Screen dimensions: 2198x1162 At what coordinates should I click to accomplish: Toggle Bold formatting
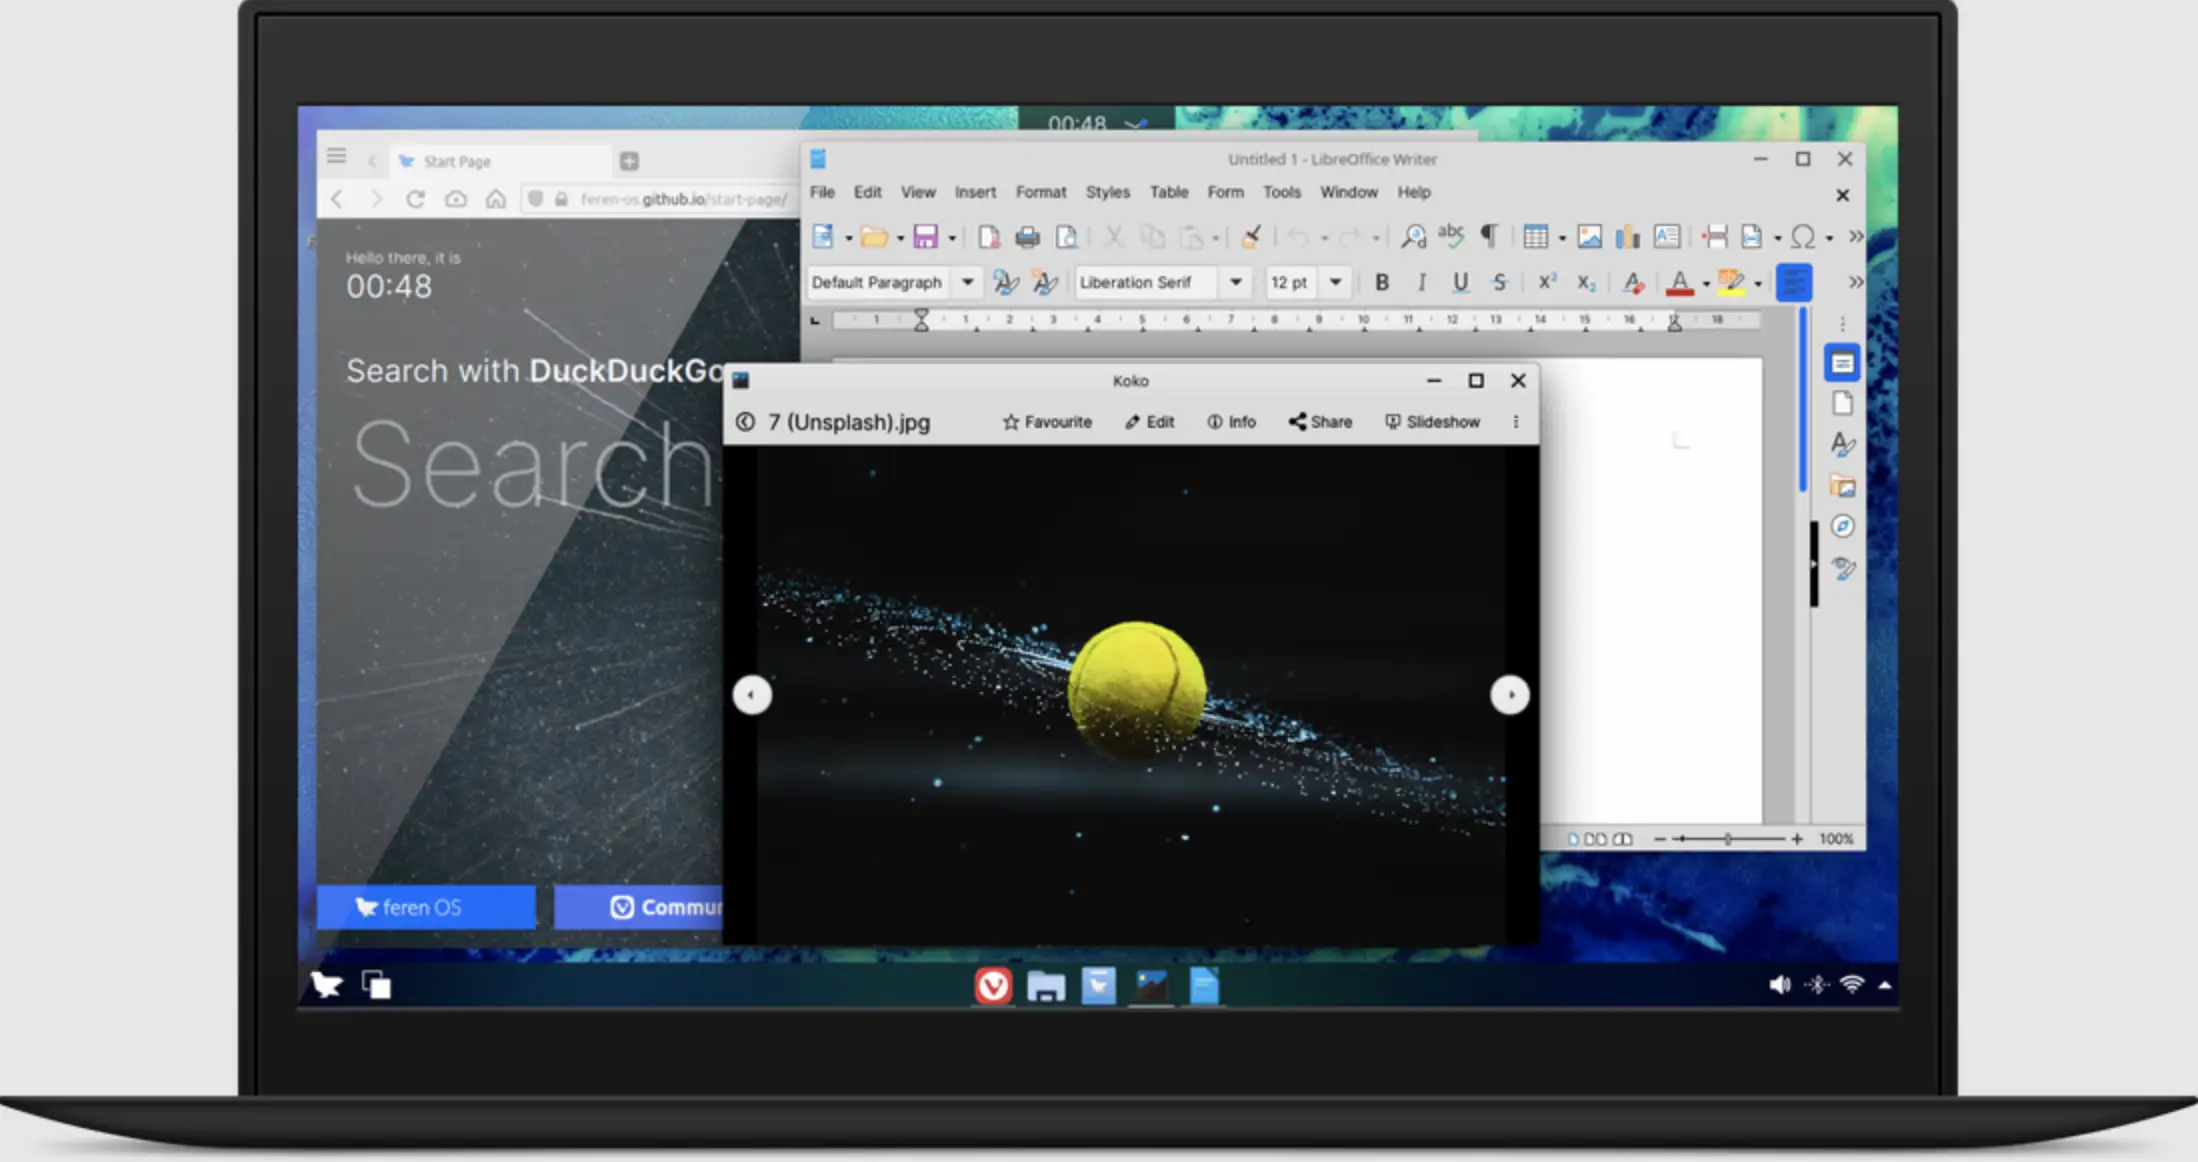1382,283
